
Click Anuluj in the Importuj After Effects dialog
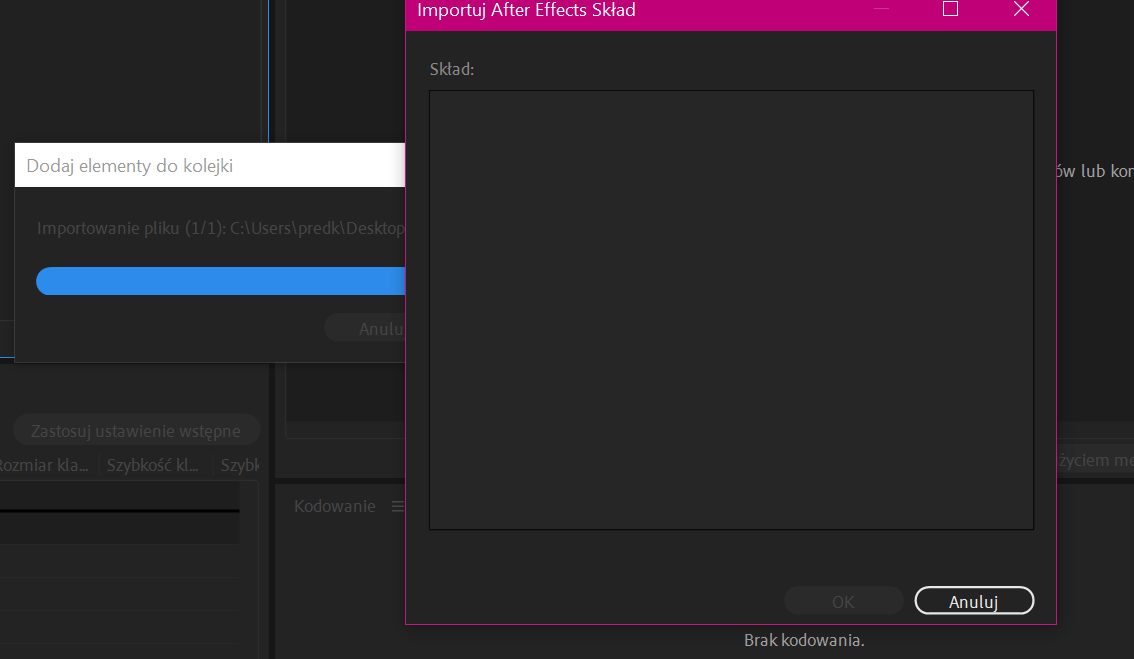(x=973, y=600)
